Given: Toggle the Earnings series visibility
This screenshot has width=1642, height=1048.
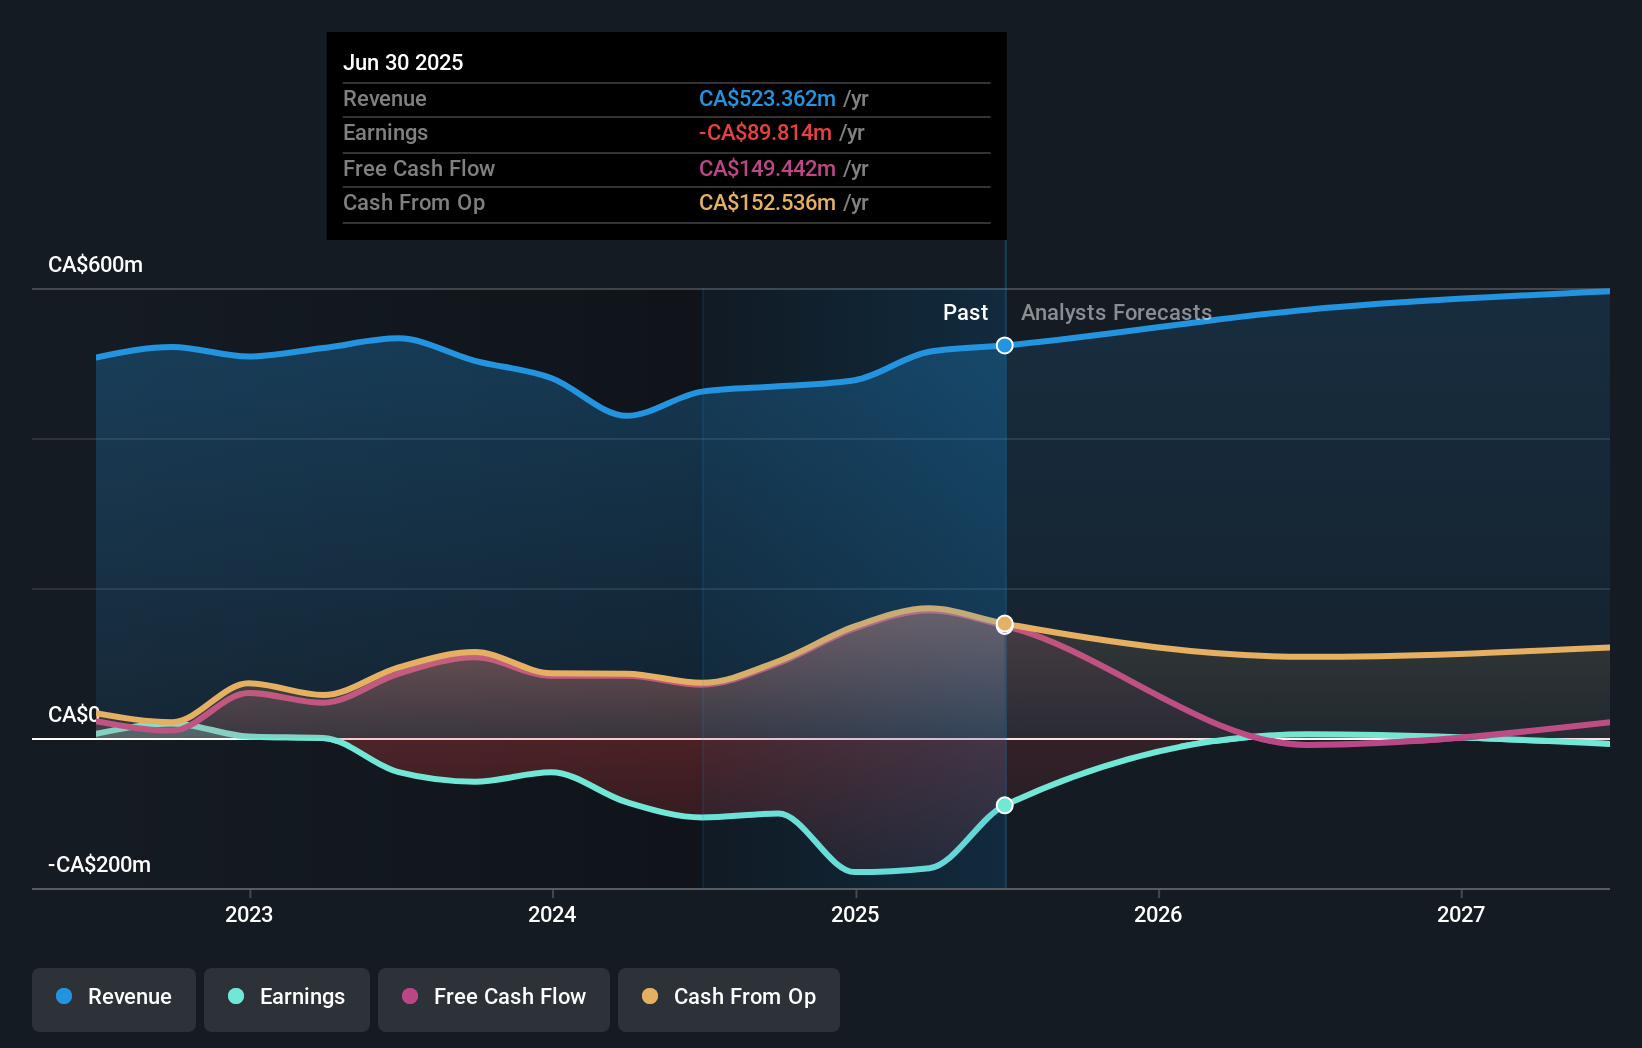Looking at the screenshot, I should [287, 999].
